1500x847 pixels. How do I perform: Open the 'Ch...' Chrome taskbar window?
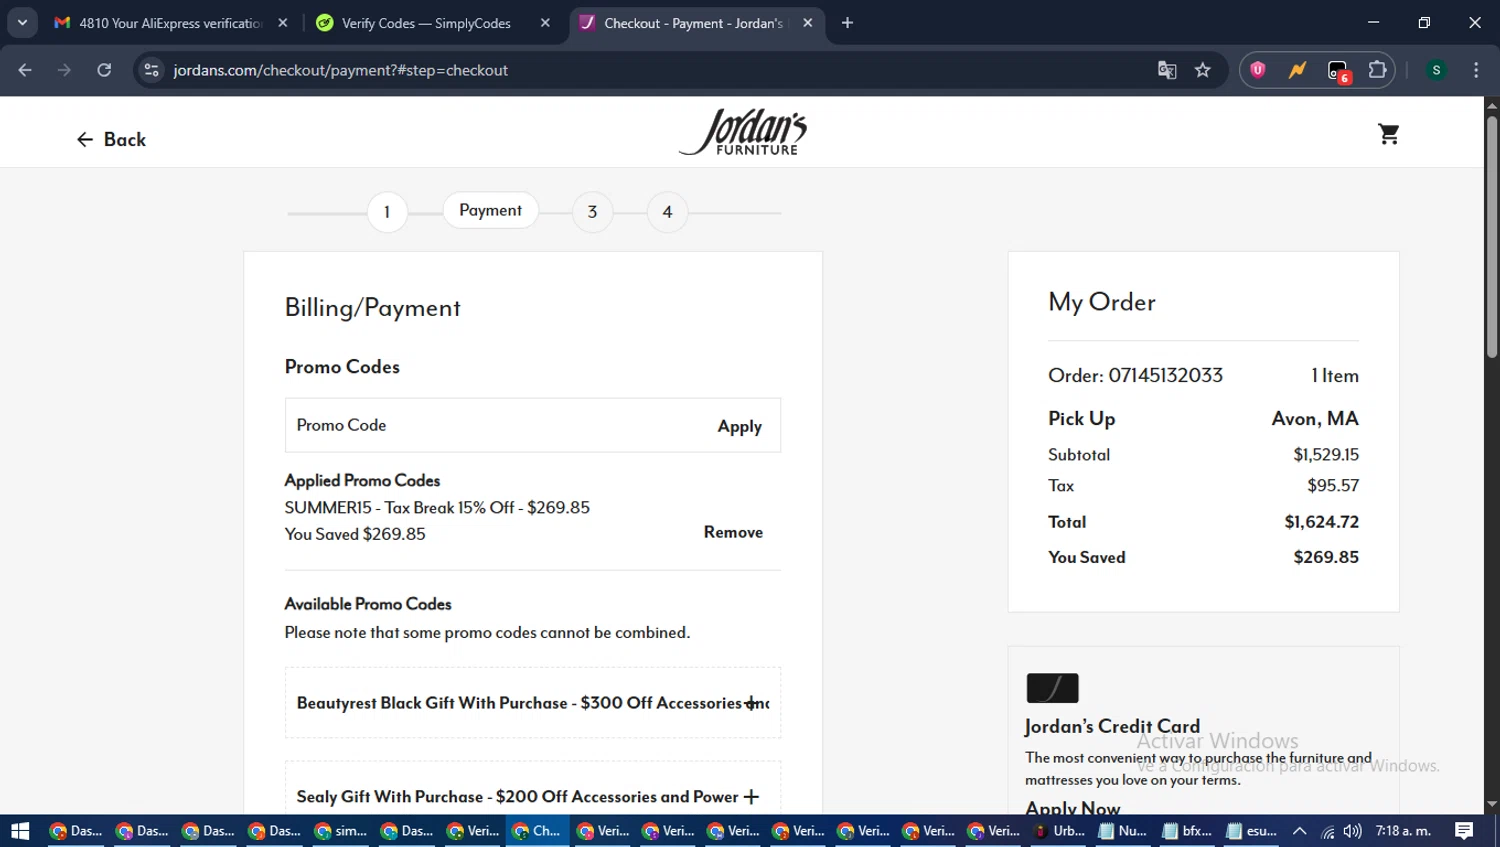pos(537,831)
